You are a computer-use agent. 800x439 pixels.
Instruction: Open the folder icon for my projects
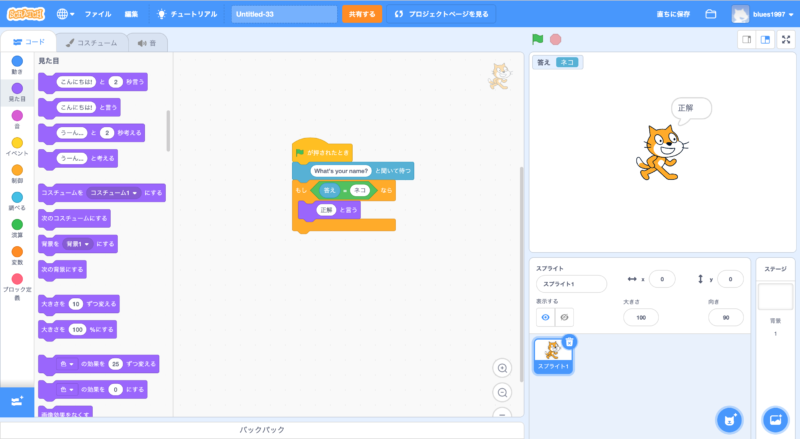pos(711,14)
